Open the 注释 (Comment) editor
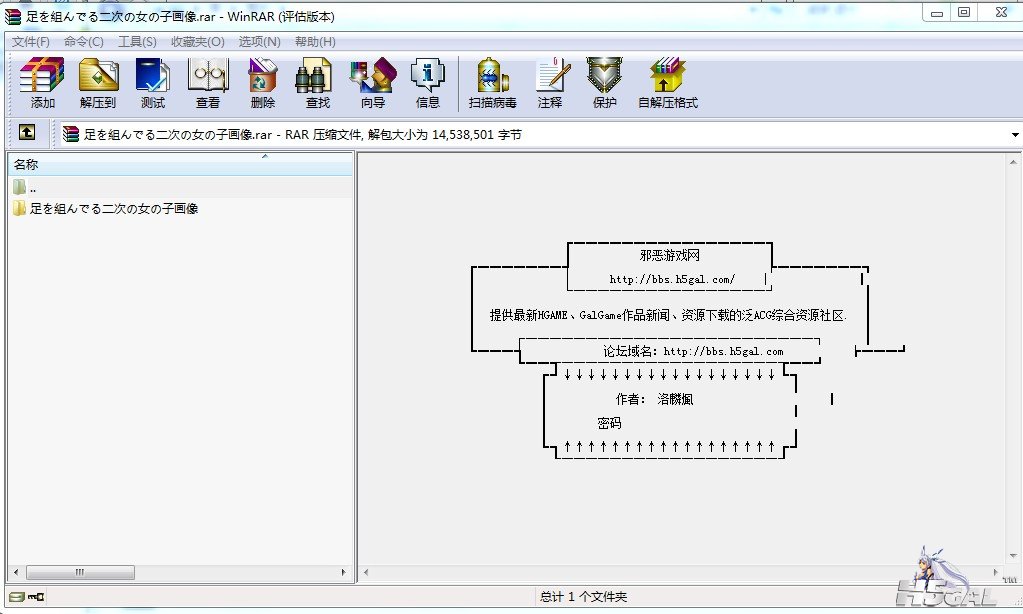This screenshot has height=614, width=1023. coord(550,82)
